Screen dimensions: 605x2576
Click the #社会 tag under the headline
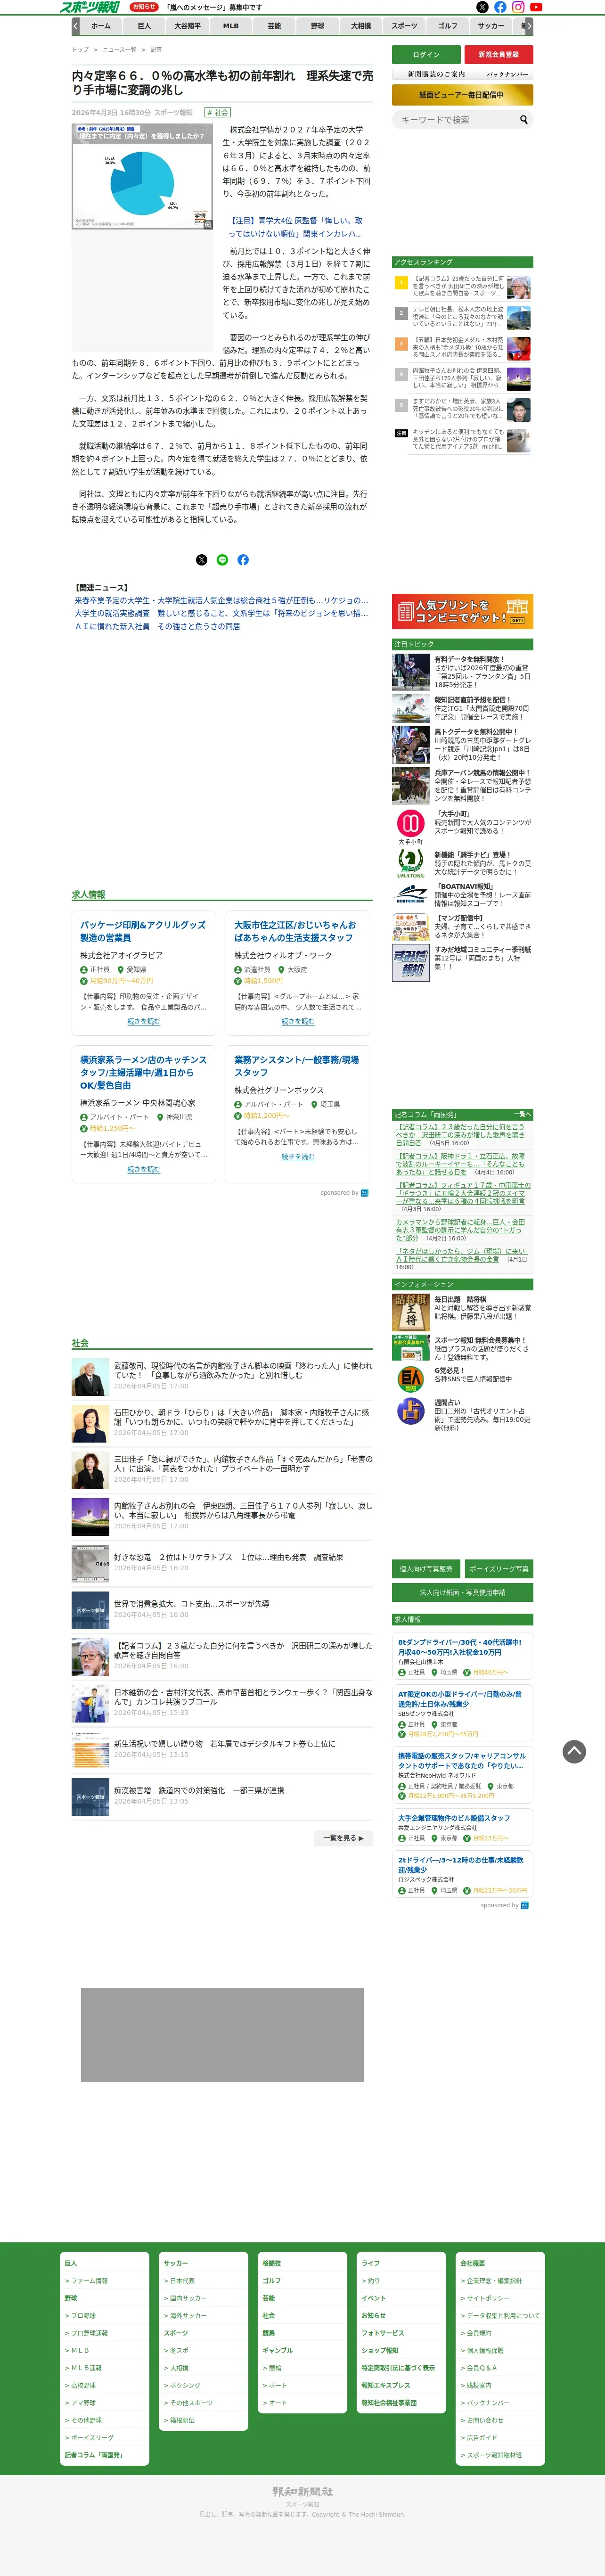(x=217, y=113)
